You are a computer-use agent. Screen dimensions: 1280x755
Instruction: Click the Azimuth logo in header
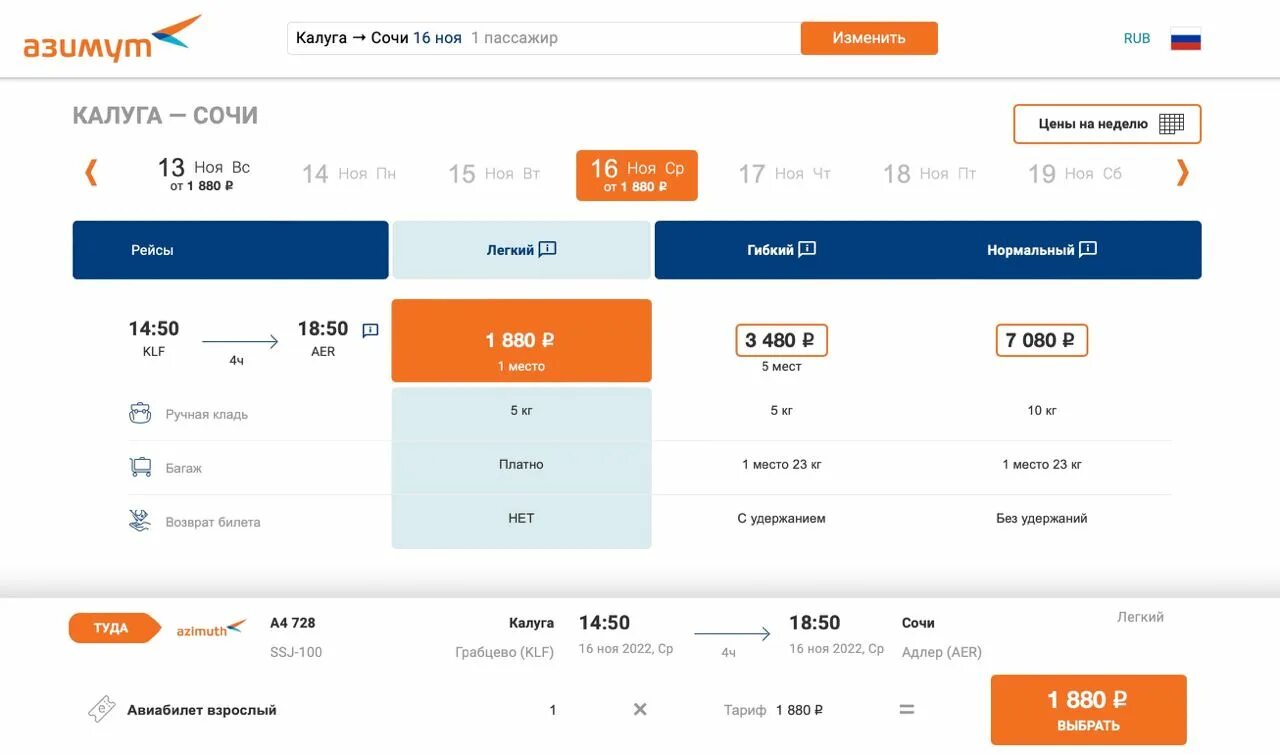click(112, 39)
